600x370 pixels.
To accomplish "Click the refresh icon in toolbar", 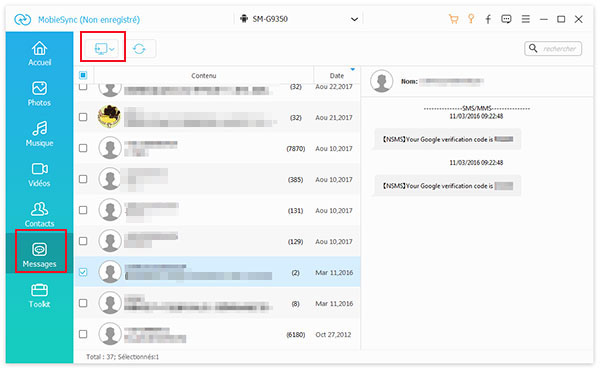I will tap(139, 49).
